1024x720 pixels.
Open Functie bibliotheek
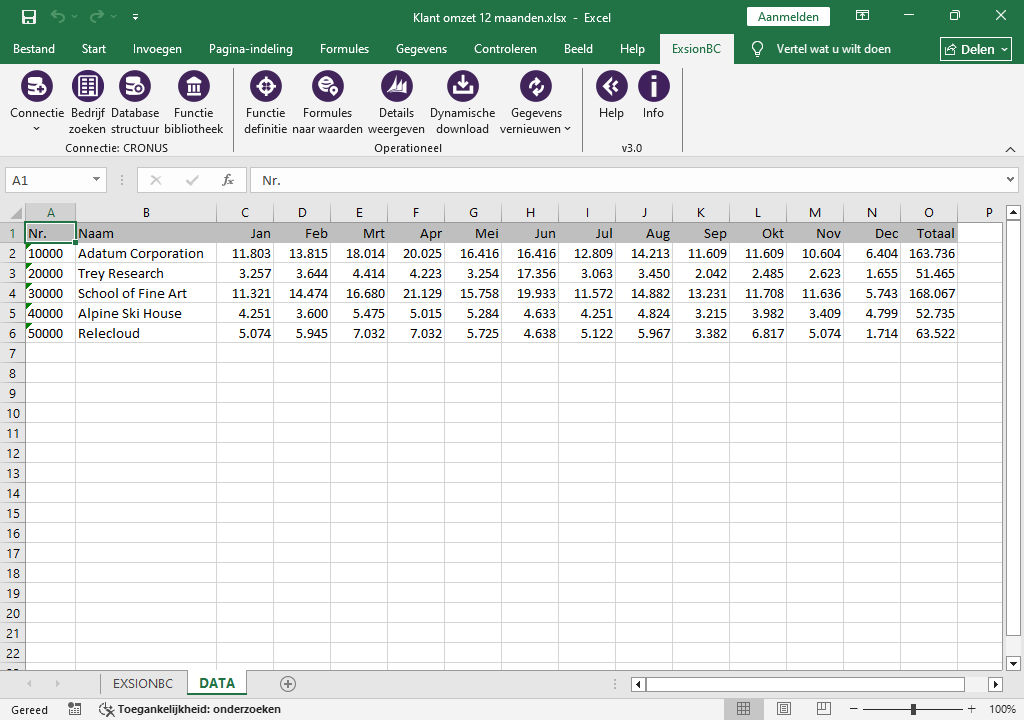[x=193, y=86]
